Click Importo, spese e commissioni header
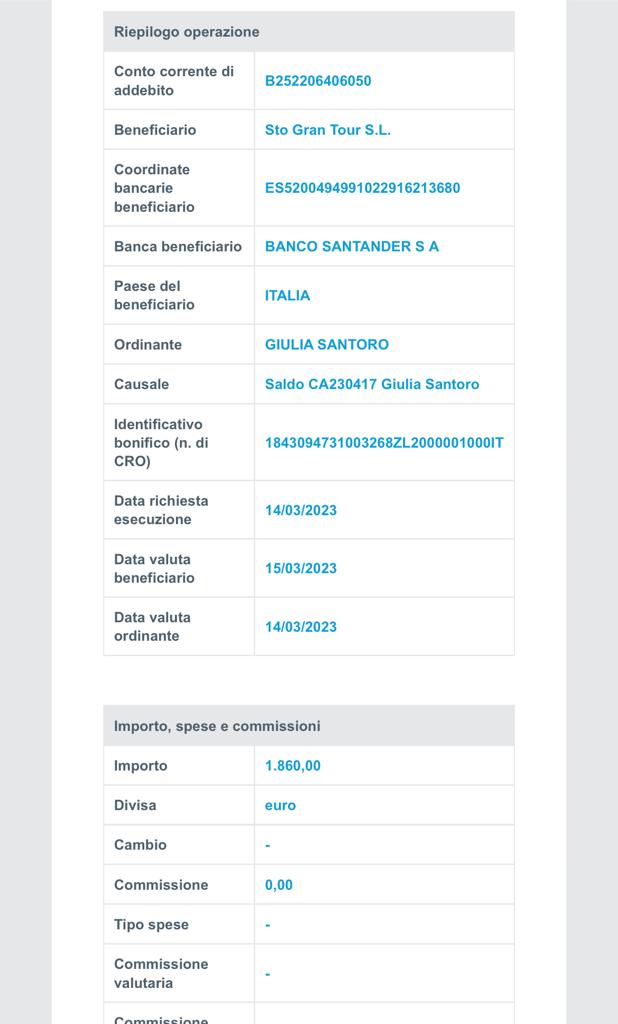618x1024 pixels. (x=217, y=726)
